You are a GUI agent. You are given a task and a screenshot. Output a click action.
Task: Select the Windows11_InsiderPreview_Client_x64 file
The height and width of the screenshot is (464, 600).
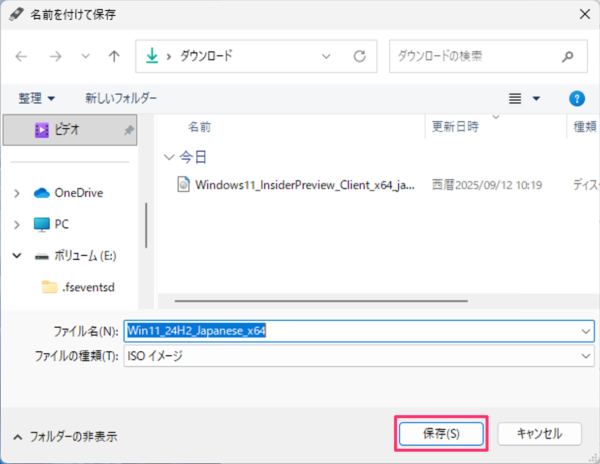(305, 185)
